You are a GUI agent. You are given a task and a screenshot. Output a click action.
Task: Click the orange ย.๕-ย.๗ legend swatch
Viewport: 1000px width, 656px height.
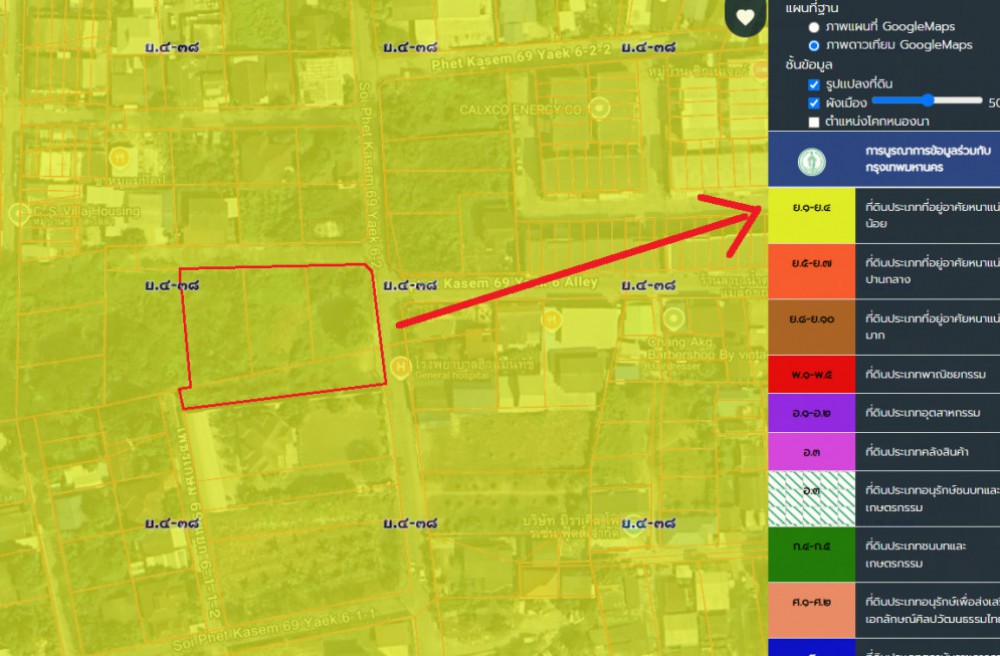pos(811,271)
